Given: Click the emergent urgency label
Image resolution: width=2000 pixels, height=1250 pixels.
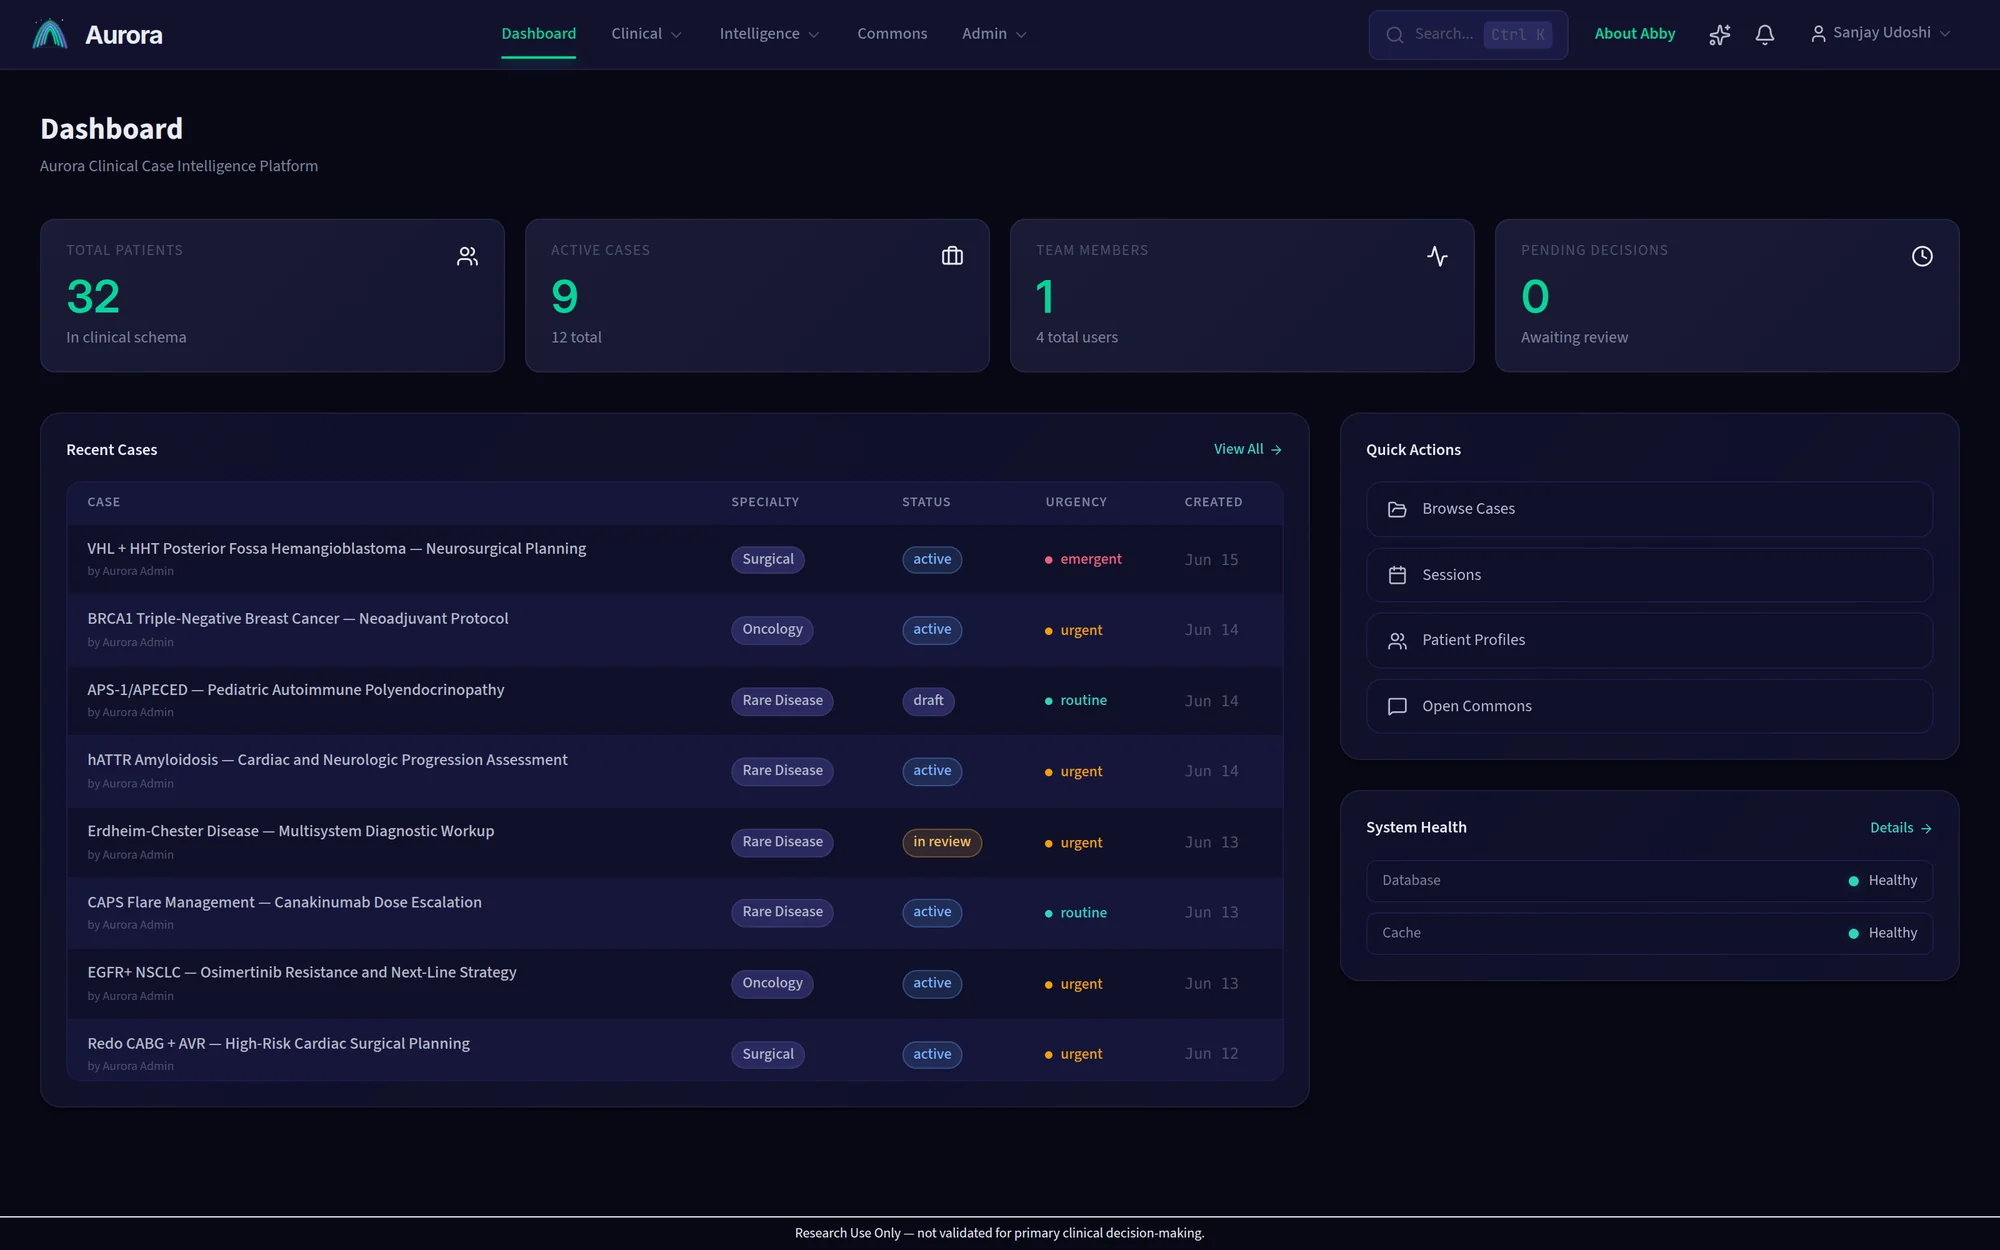Looking at the screenshot, I should pos(1091,559).
